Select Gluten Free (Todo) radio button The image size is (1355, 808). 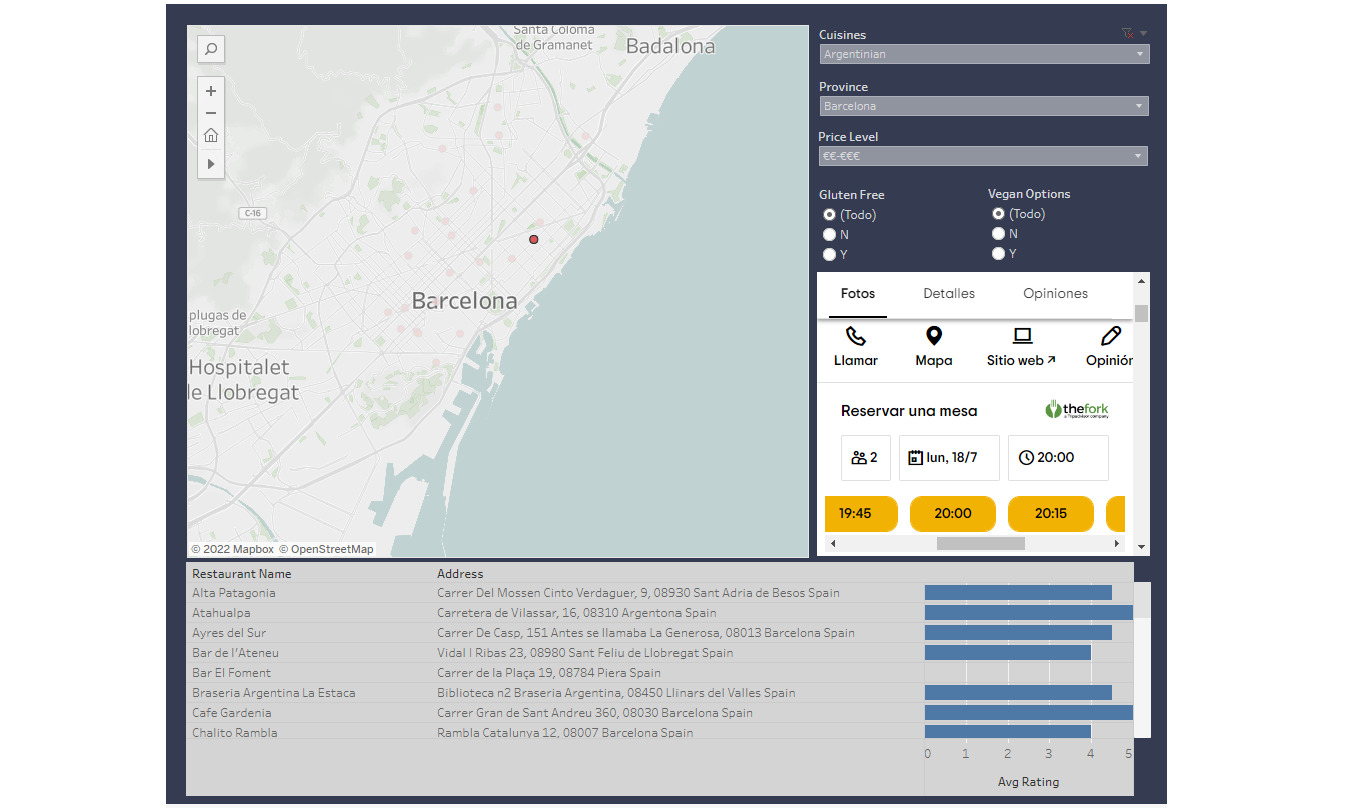click(829, 215)
